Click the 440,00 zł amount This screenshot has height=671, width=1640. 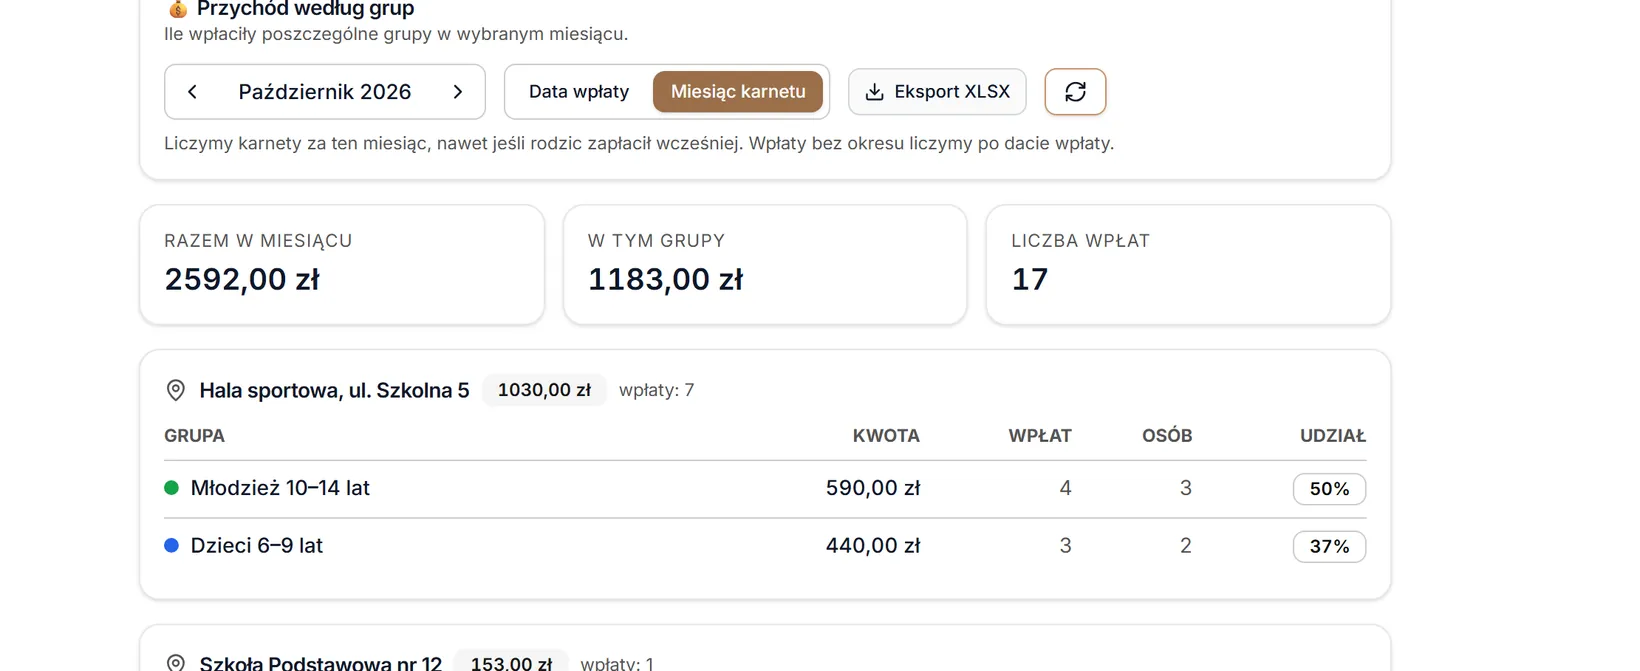coord(873,546)
